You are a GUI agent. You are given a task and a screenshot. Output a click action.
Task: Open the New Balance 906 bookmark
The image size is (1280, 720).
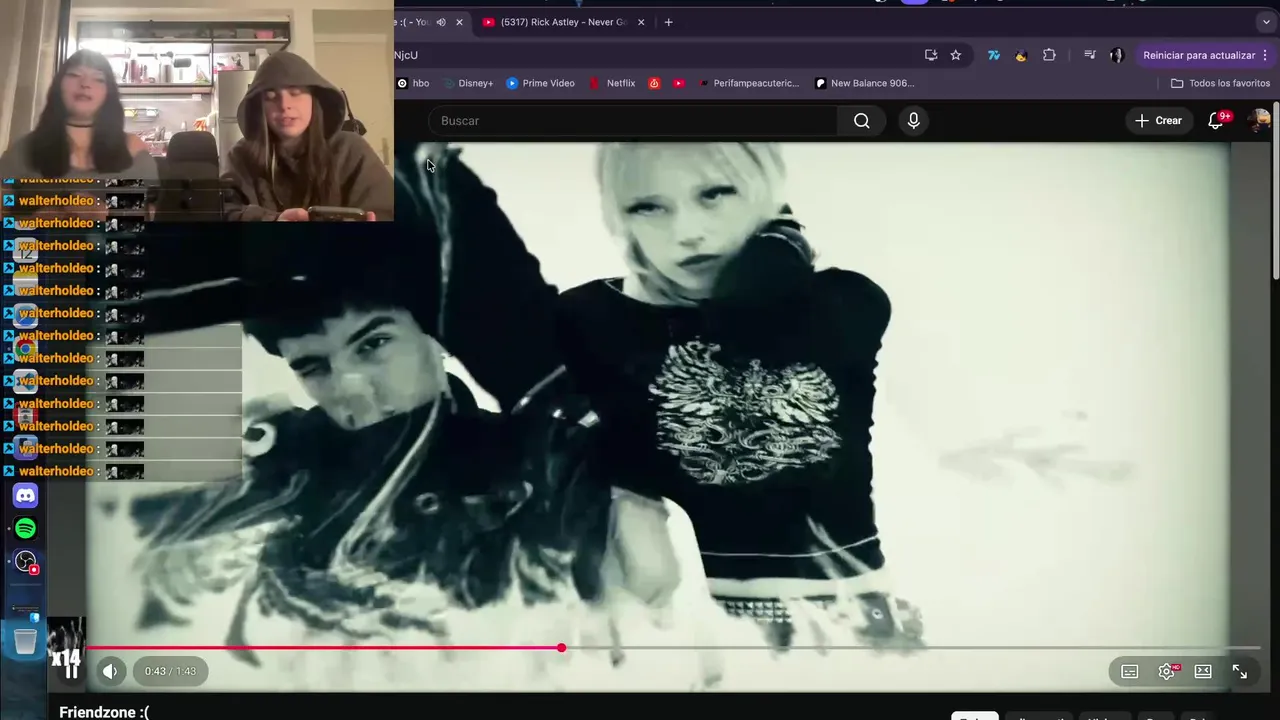[x=865, y=83]
